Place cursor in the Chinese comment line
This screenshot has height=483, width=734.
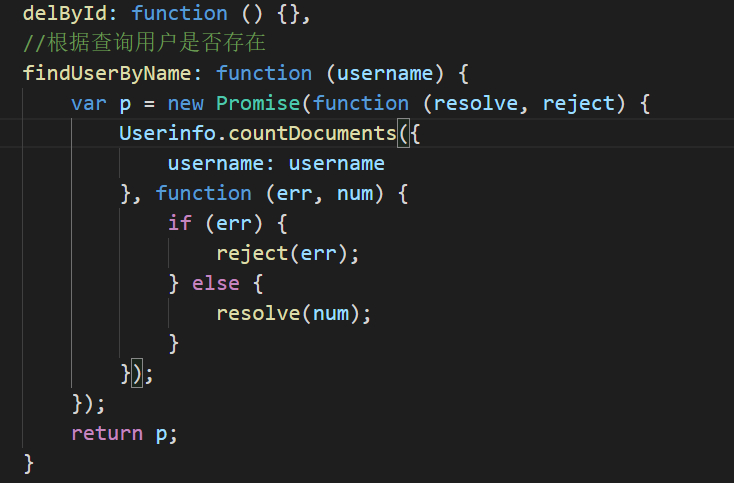(144, 43)
